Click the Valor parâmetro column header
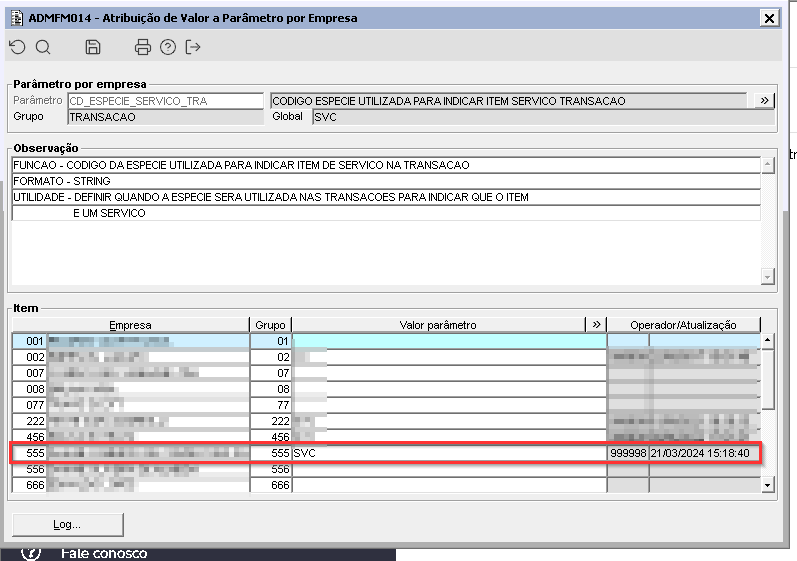The height and width of the screenshot is (561, 797). (438, 325)
